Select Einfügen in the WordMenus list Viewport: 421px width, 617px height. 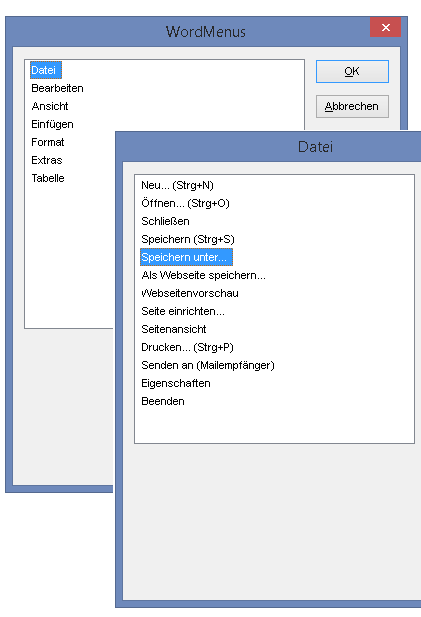coord(52,124)
